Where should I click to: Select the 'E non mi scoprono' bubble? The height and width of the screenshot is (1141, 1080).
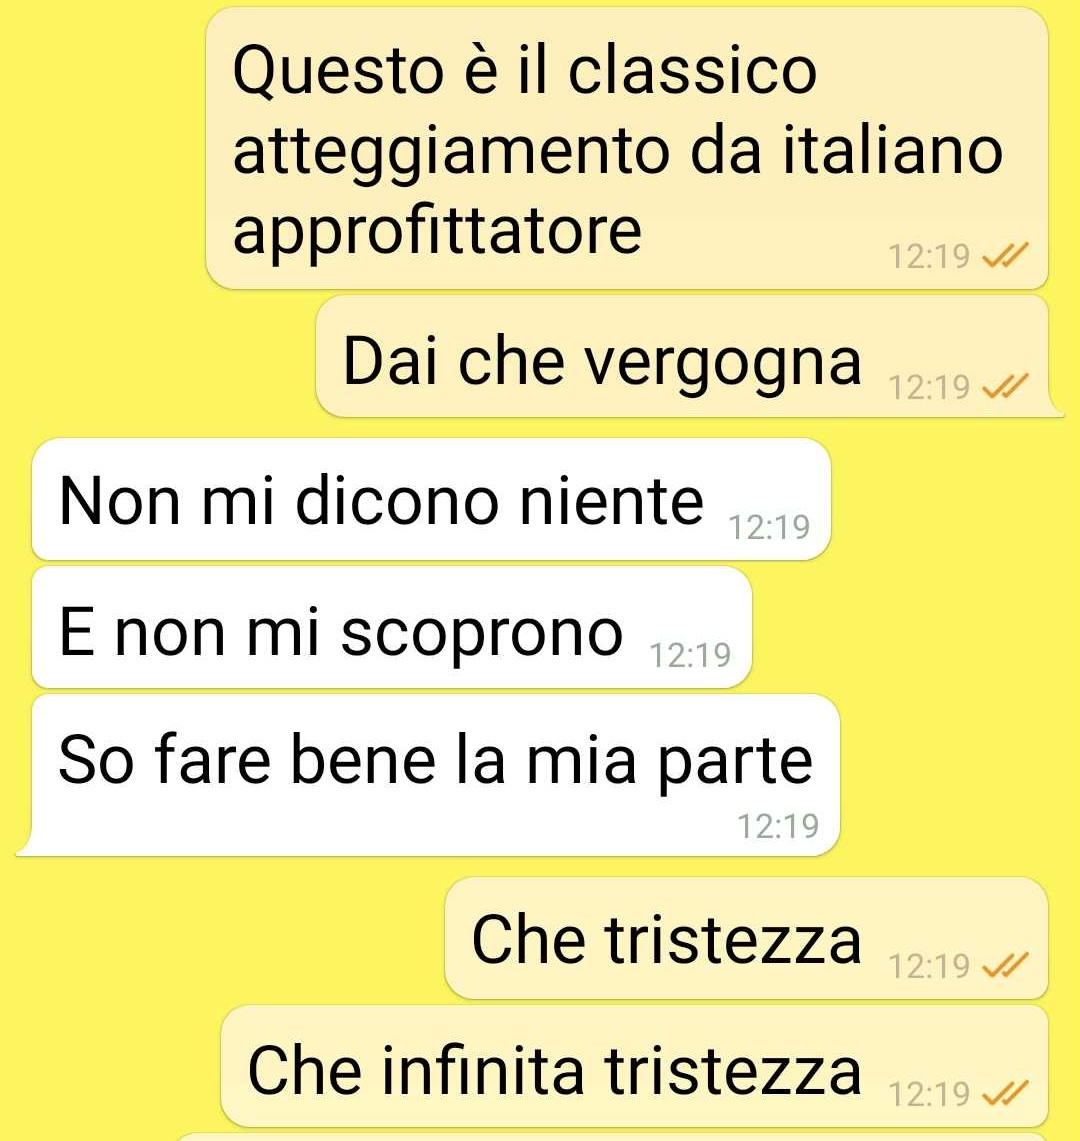pos(392,627)
